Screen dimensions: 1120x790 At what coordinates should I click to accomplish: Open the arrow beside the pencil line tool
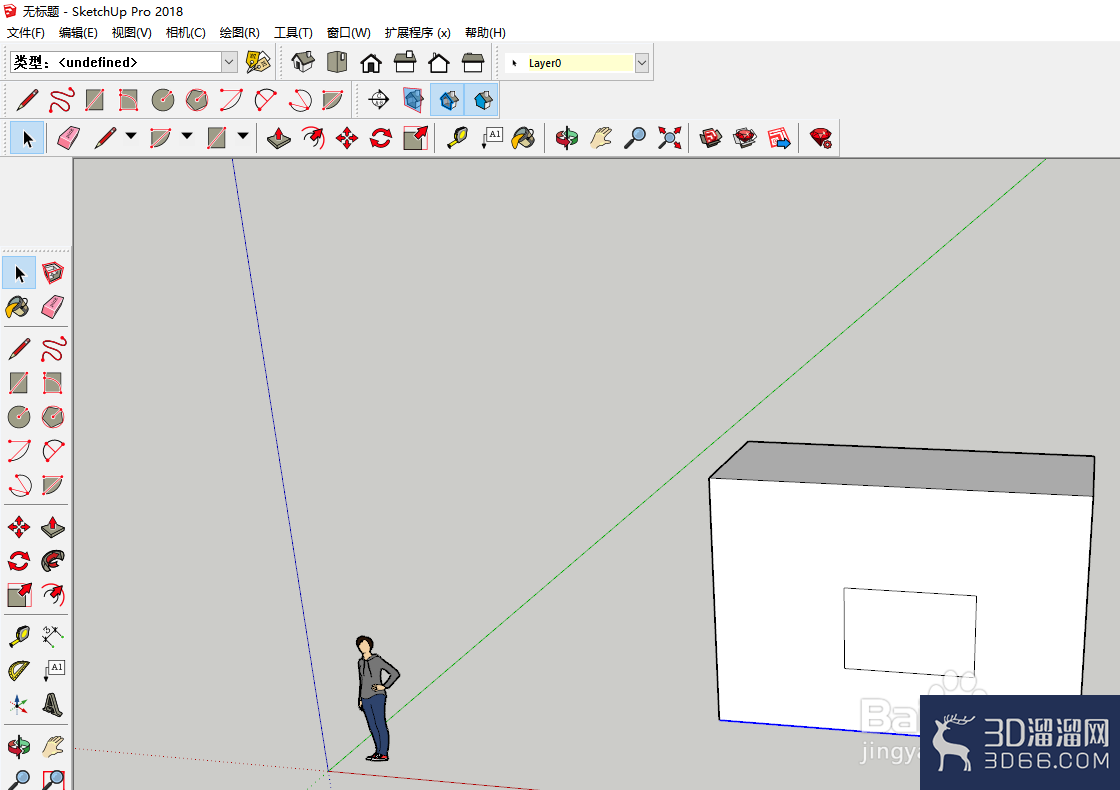coord(131,136)
